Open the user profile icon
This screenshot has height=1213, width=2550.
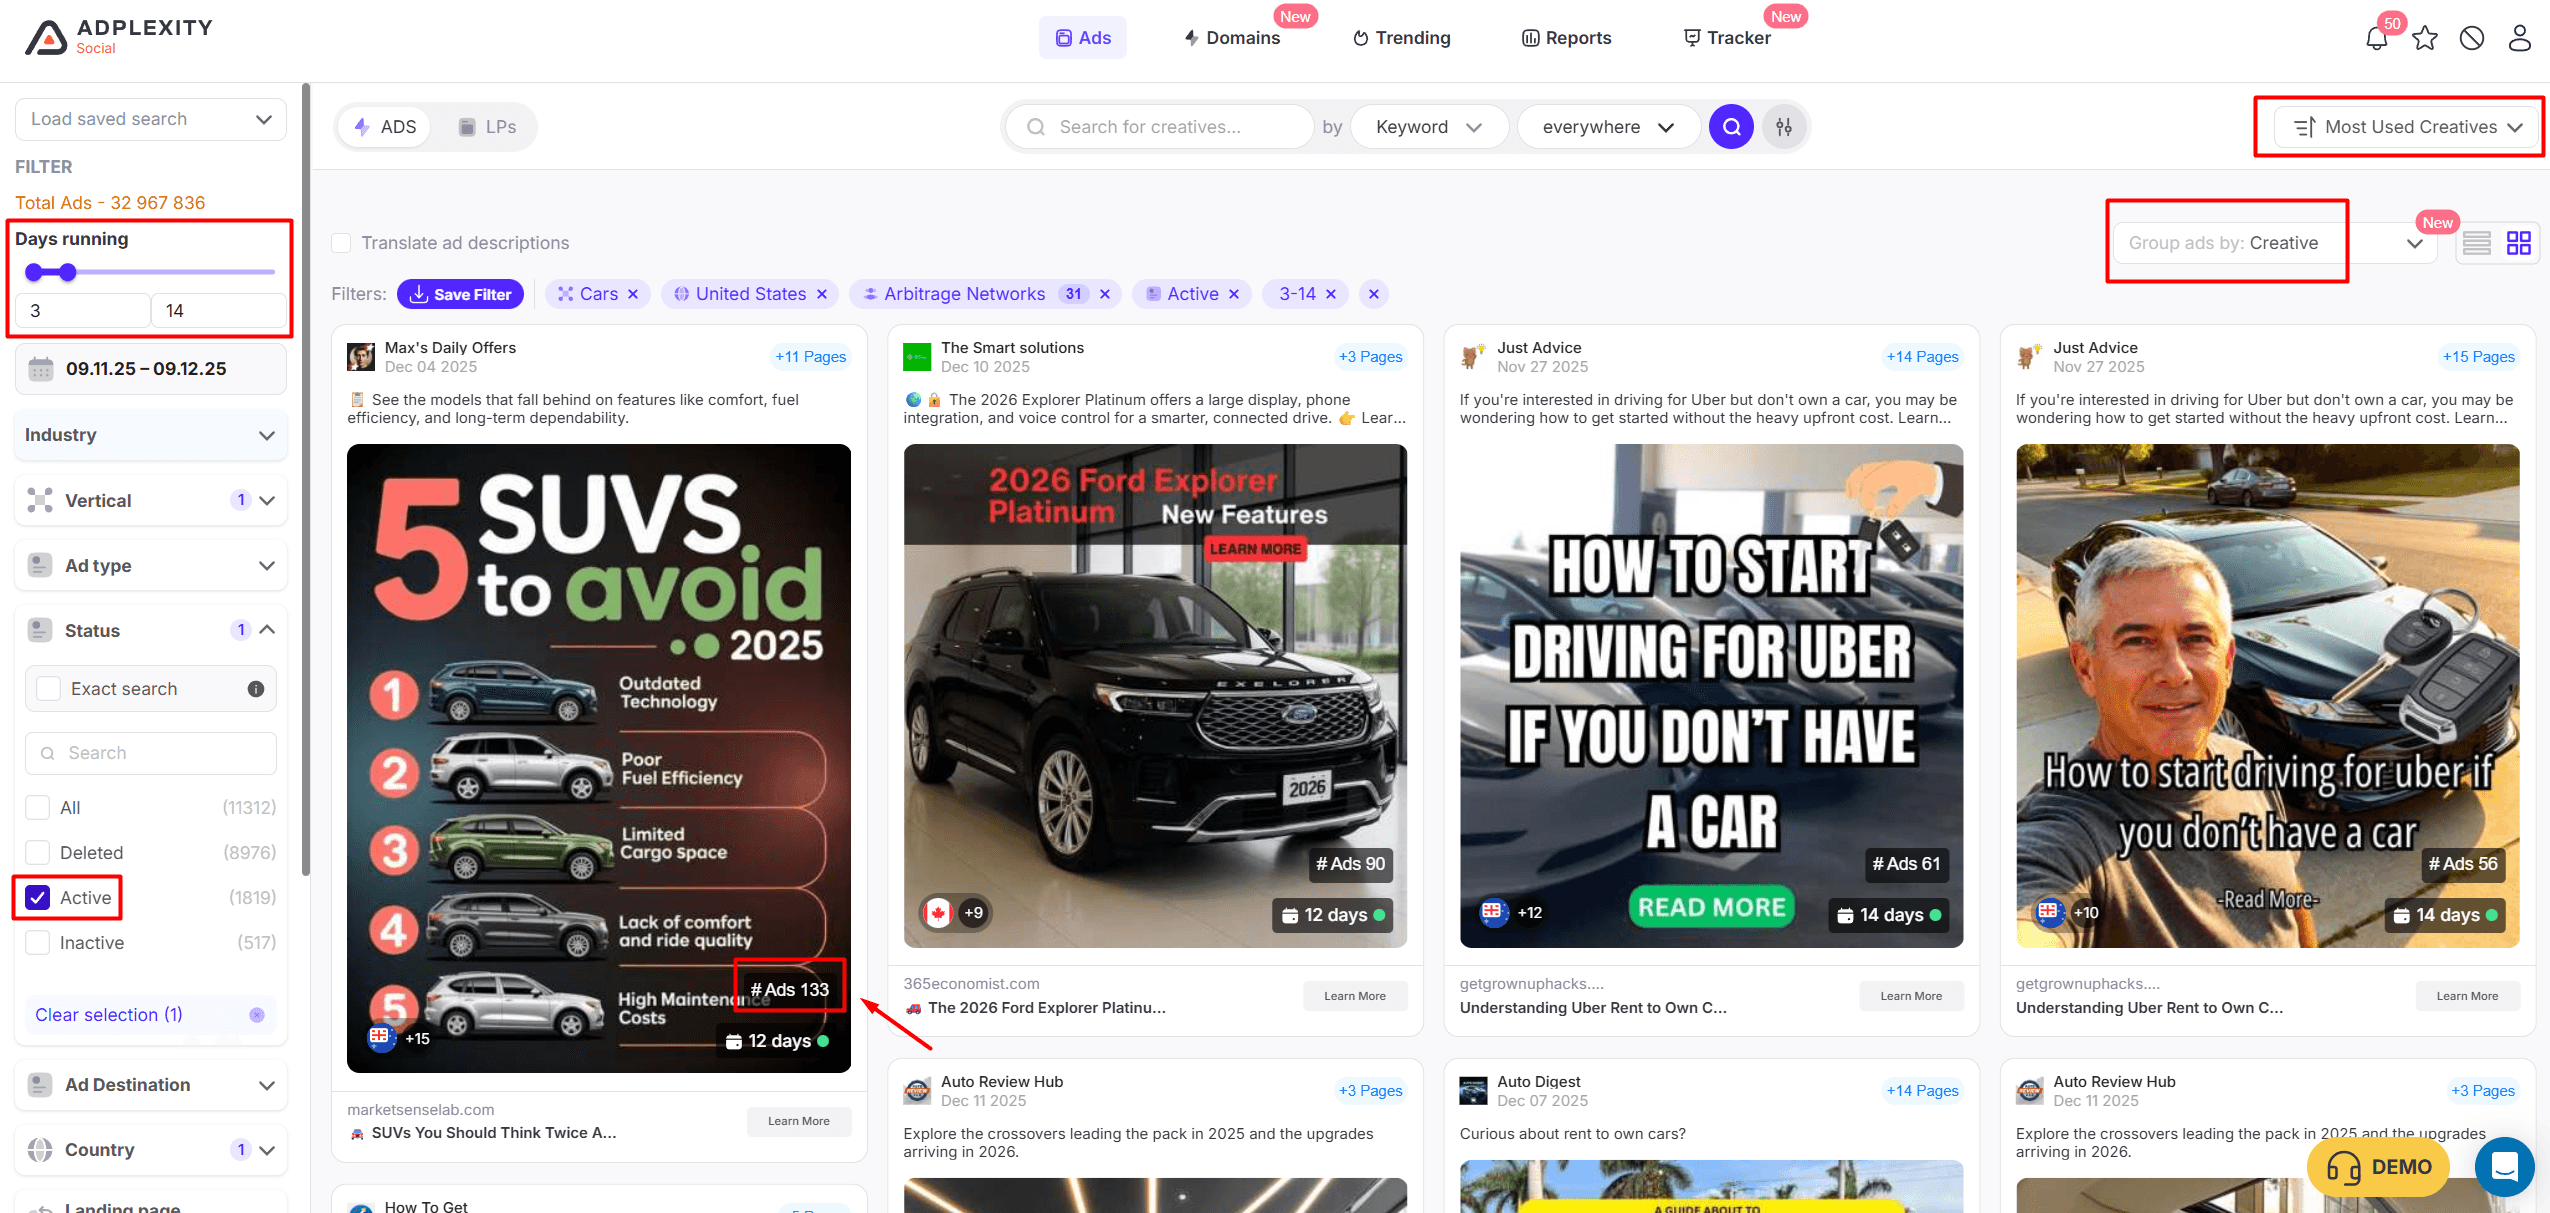coord(2519,39)
